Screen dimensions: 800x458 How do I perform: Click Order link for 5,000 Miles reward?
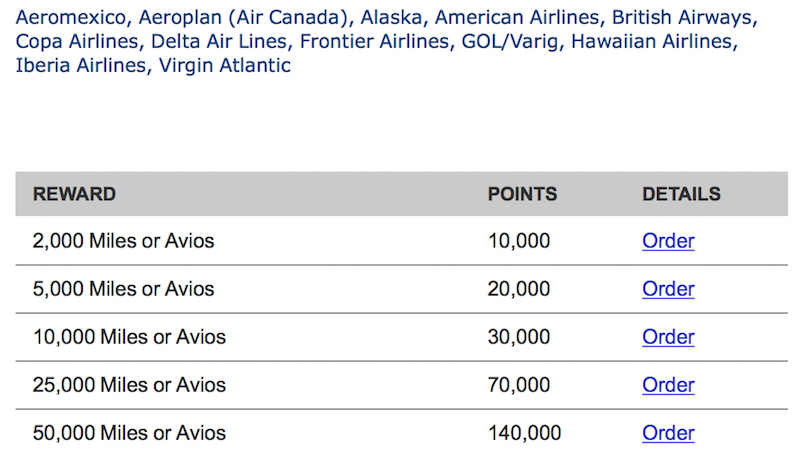click(x=668, y=289)
